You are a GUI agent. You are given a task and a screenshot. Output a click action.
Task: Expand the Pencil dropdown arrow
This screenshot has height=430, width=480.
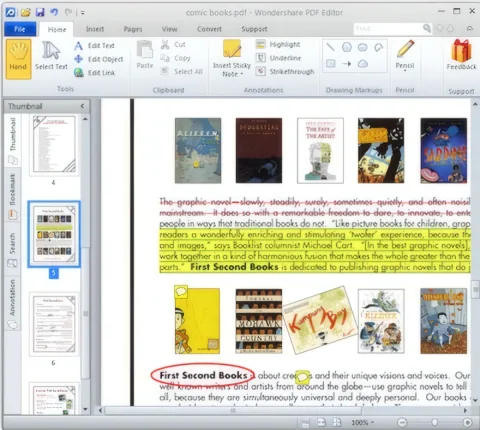coord(405,71)
